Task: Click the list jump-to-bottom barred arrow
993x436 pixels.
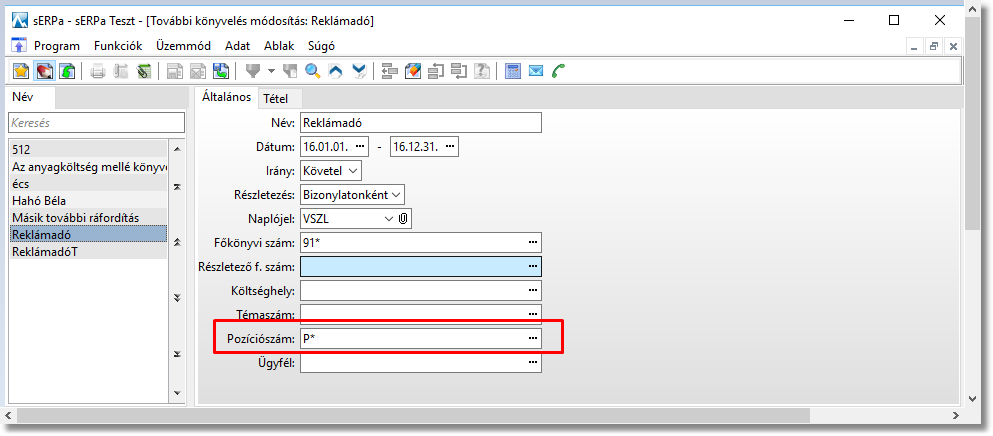Action: 177,354
